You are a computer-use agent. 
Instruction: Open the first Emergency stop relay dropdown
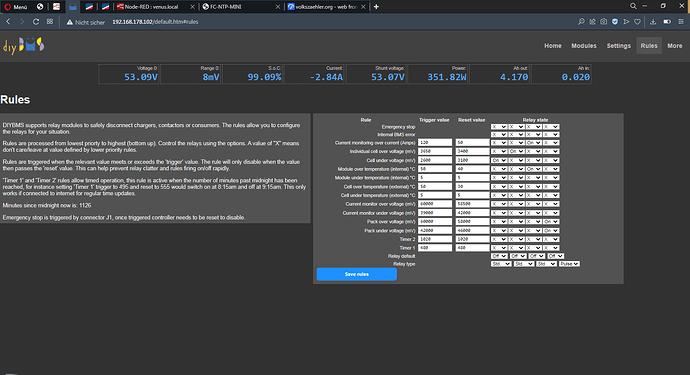pyautogui.click(x=499, y=127)
